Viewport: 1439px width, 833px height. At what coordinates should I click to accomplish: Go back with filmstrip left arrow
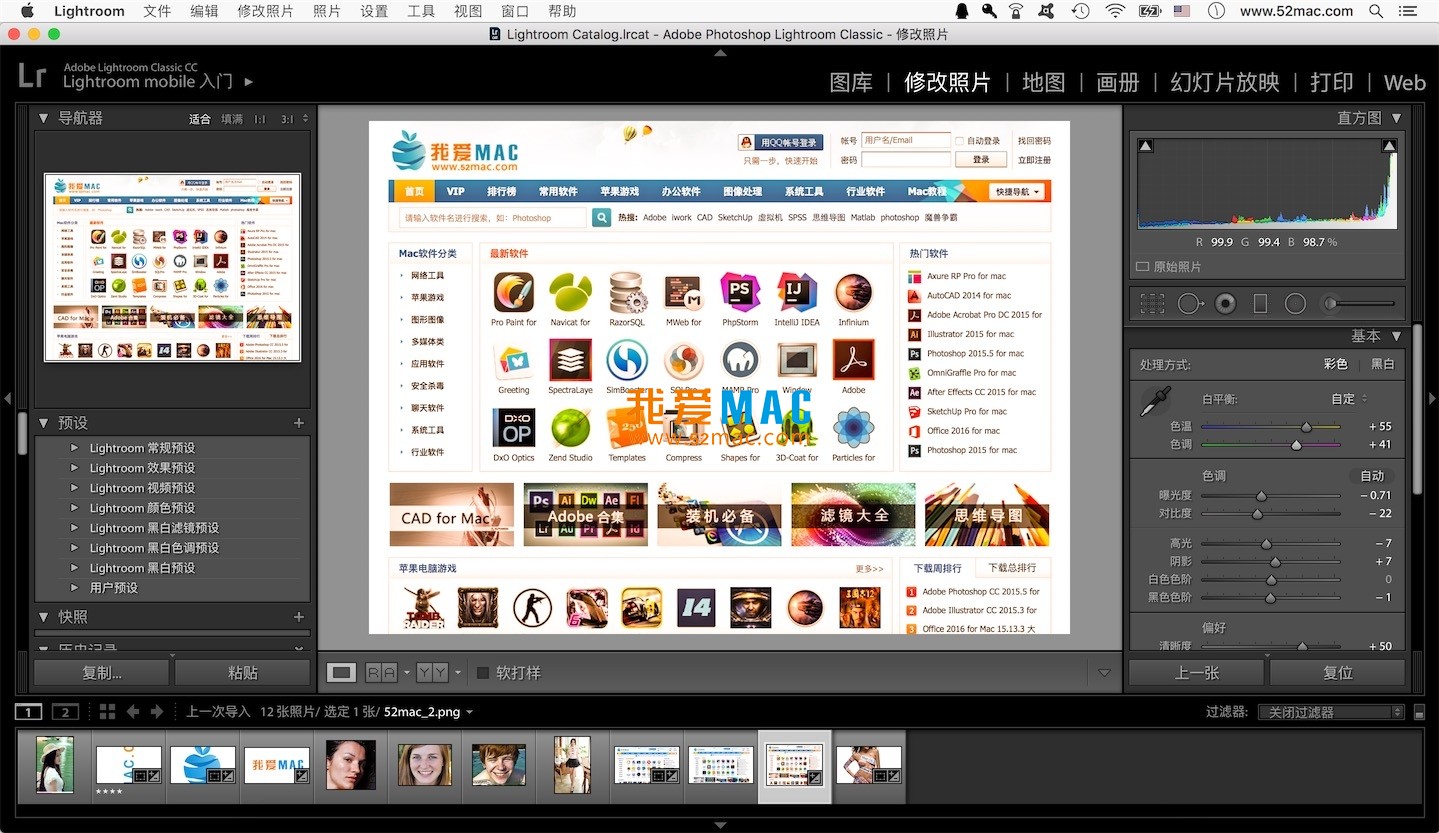pos(133,712)
